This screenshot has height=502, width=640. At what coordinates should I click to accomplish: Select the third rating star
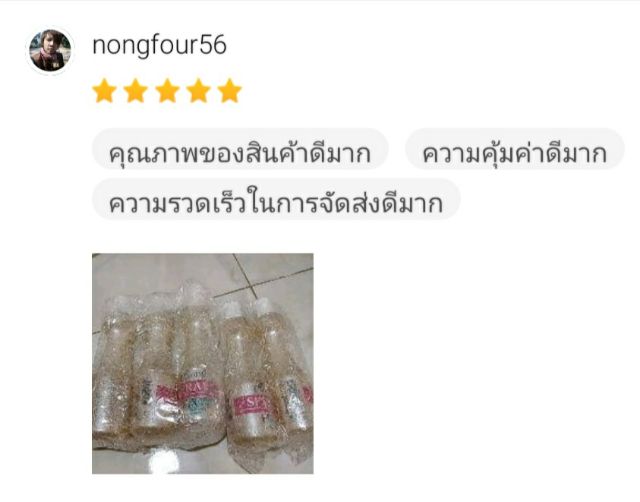[167, 91]
